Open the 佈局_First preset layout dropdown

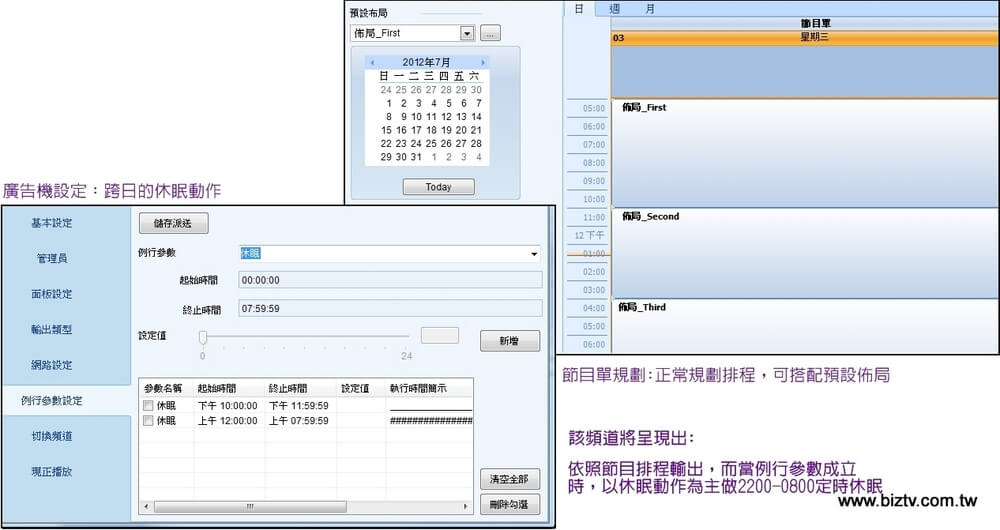tap(467, 33)
